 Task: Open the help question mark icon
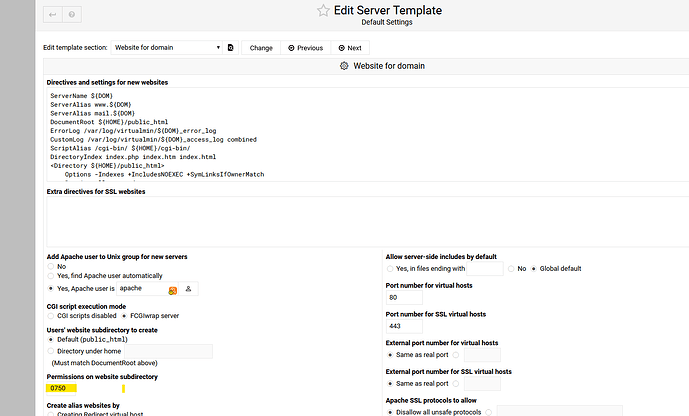(x=71, y=16)
